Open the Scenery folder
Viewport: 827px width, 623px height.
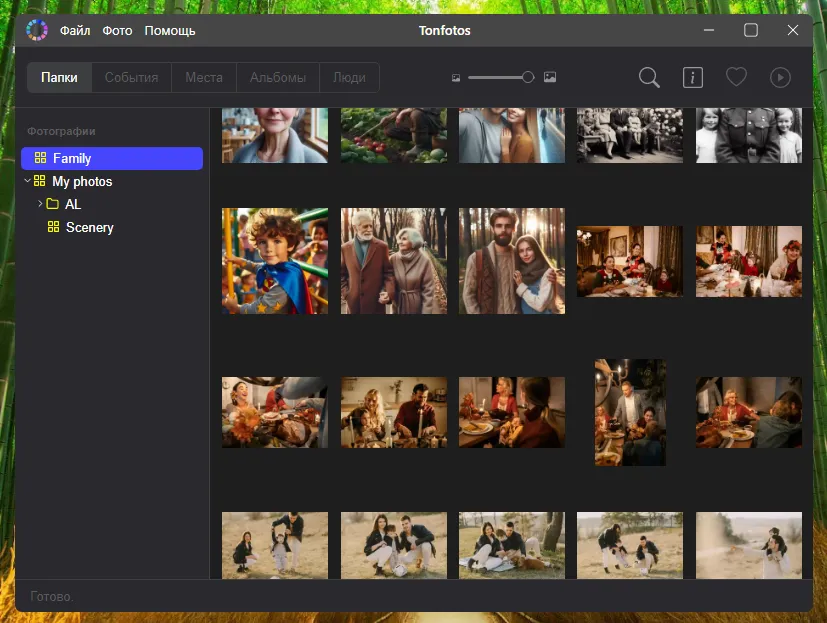pyautogui.click(x=89, y=227)
